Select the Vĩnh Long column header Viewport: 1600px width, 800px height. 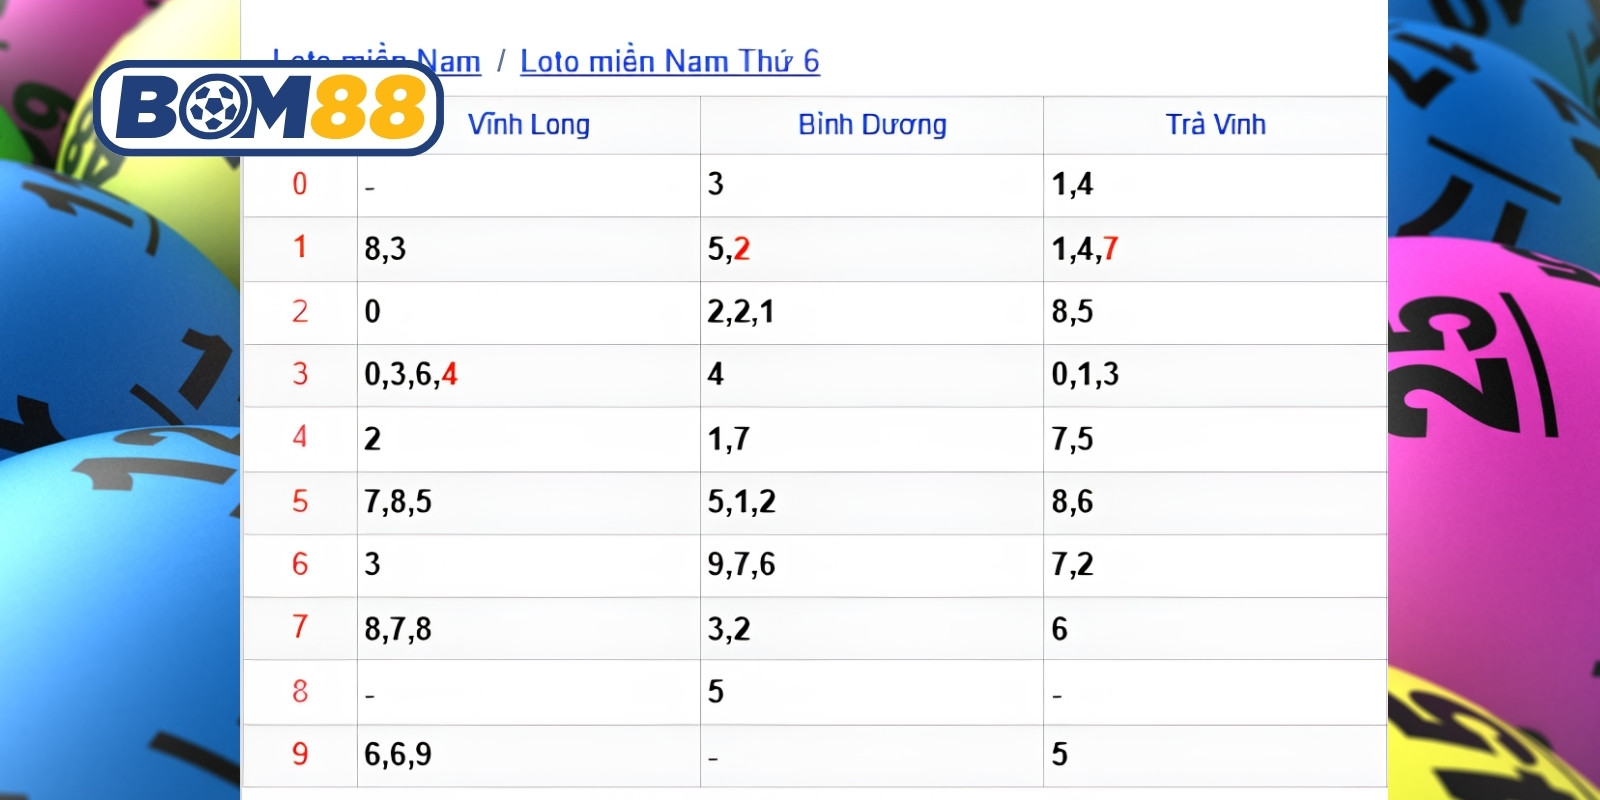(529, 125)
